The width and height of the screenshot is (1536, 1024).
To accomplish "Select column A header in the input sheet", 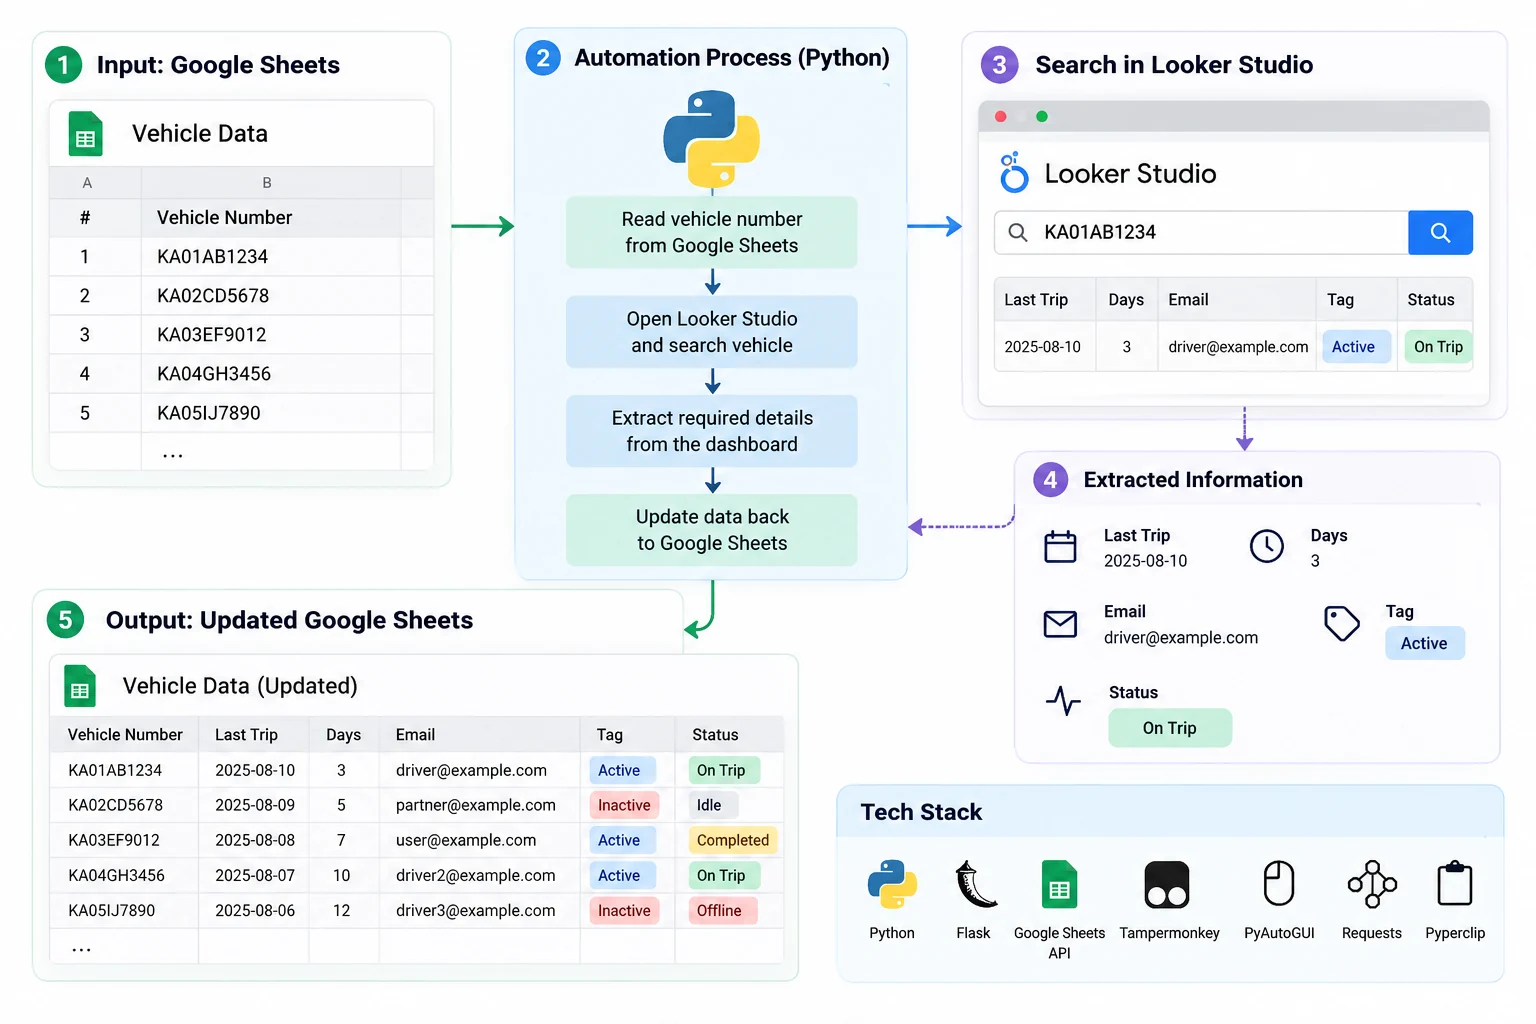I will click(87, 183).
